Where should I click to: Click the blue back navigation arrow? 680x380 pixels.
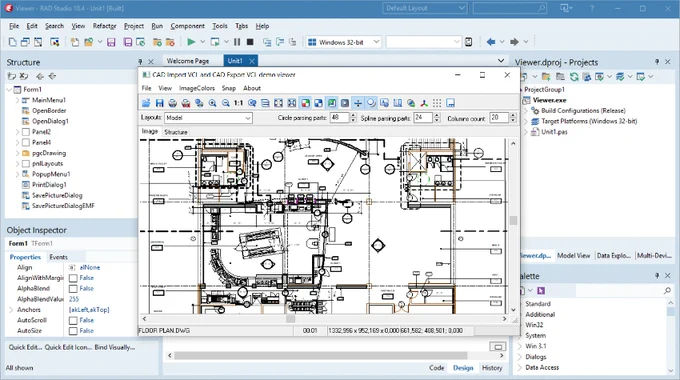tap(491, 42)
